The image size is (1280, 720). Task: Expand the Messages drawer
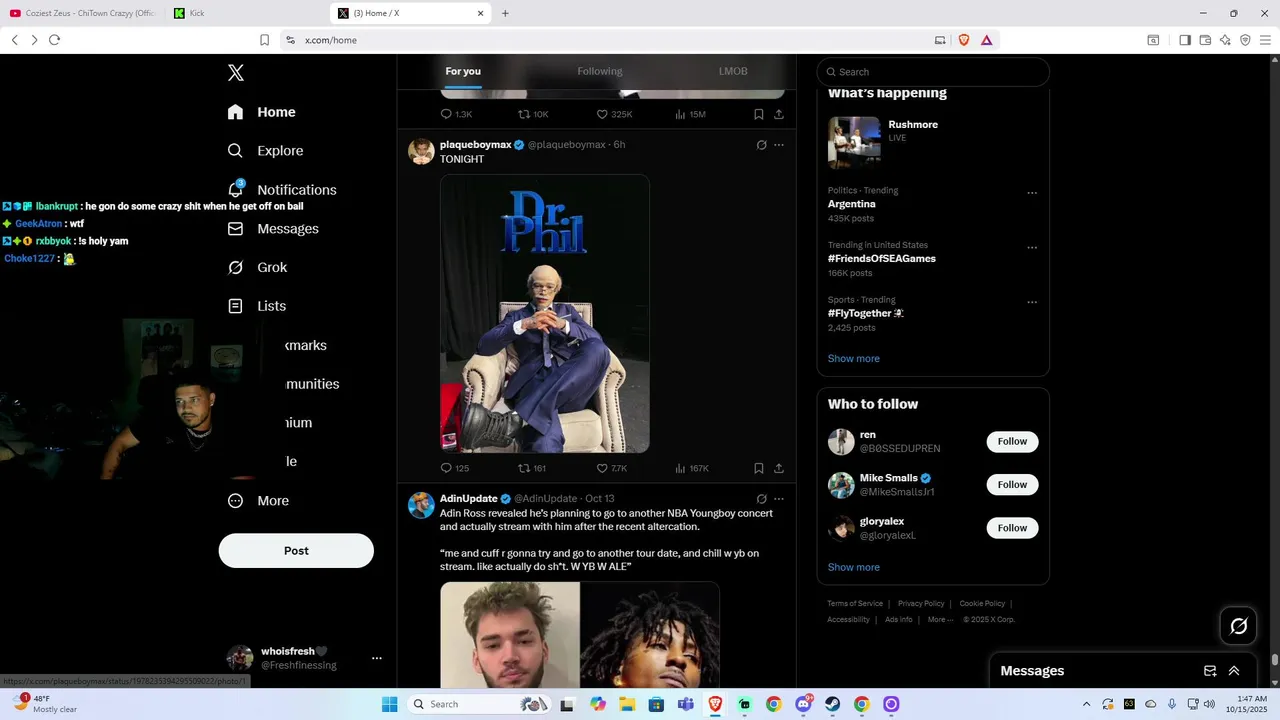coord(1234,671)
